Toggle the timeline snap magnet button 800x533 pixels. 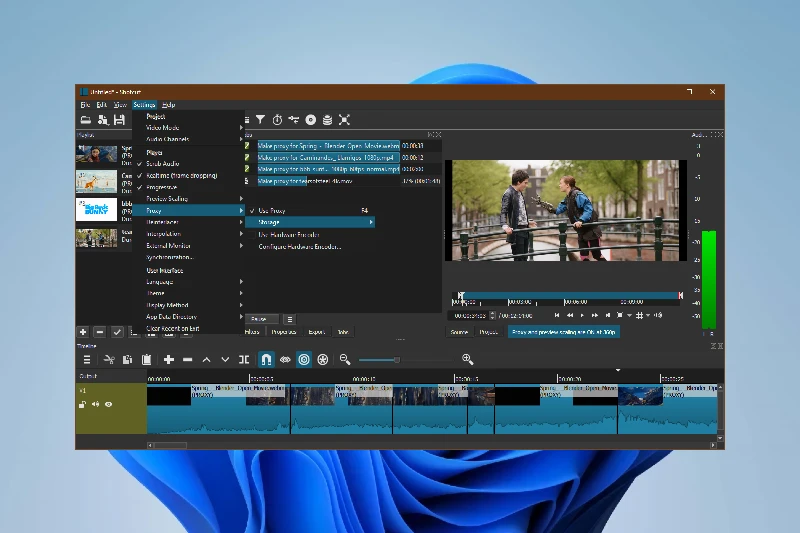[266, 360]
